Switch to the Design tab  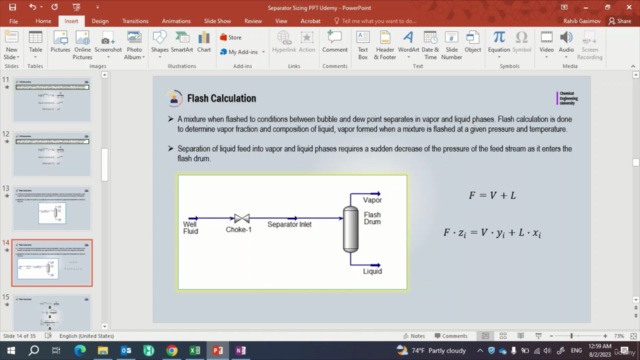click(100, 21)
